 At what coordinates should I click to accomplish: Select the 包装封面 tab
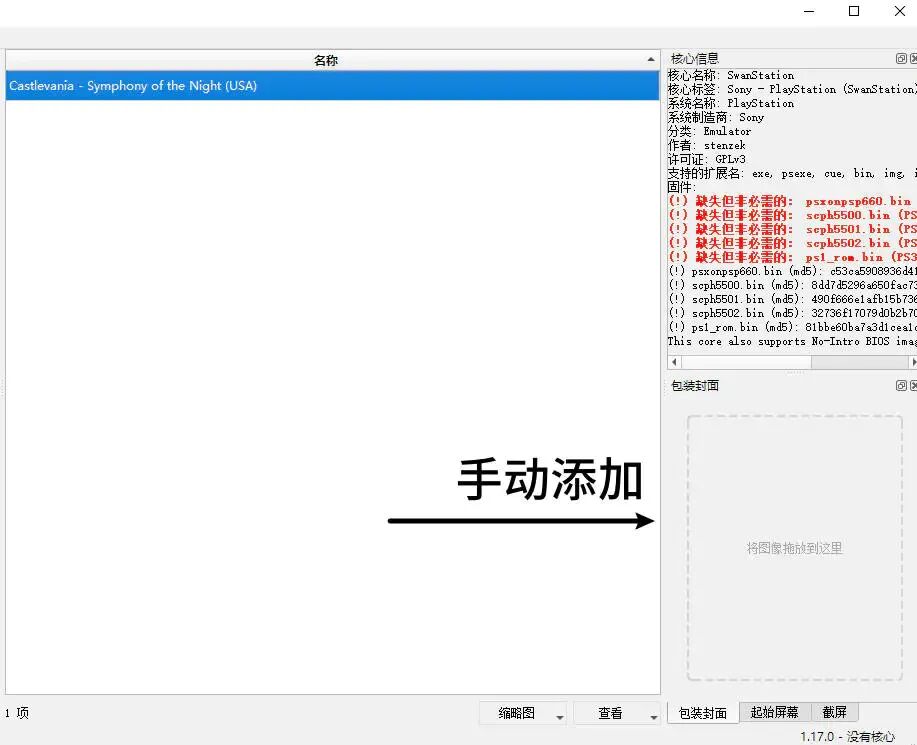702,711
